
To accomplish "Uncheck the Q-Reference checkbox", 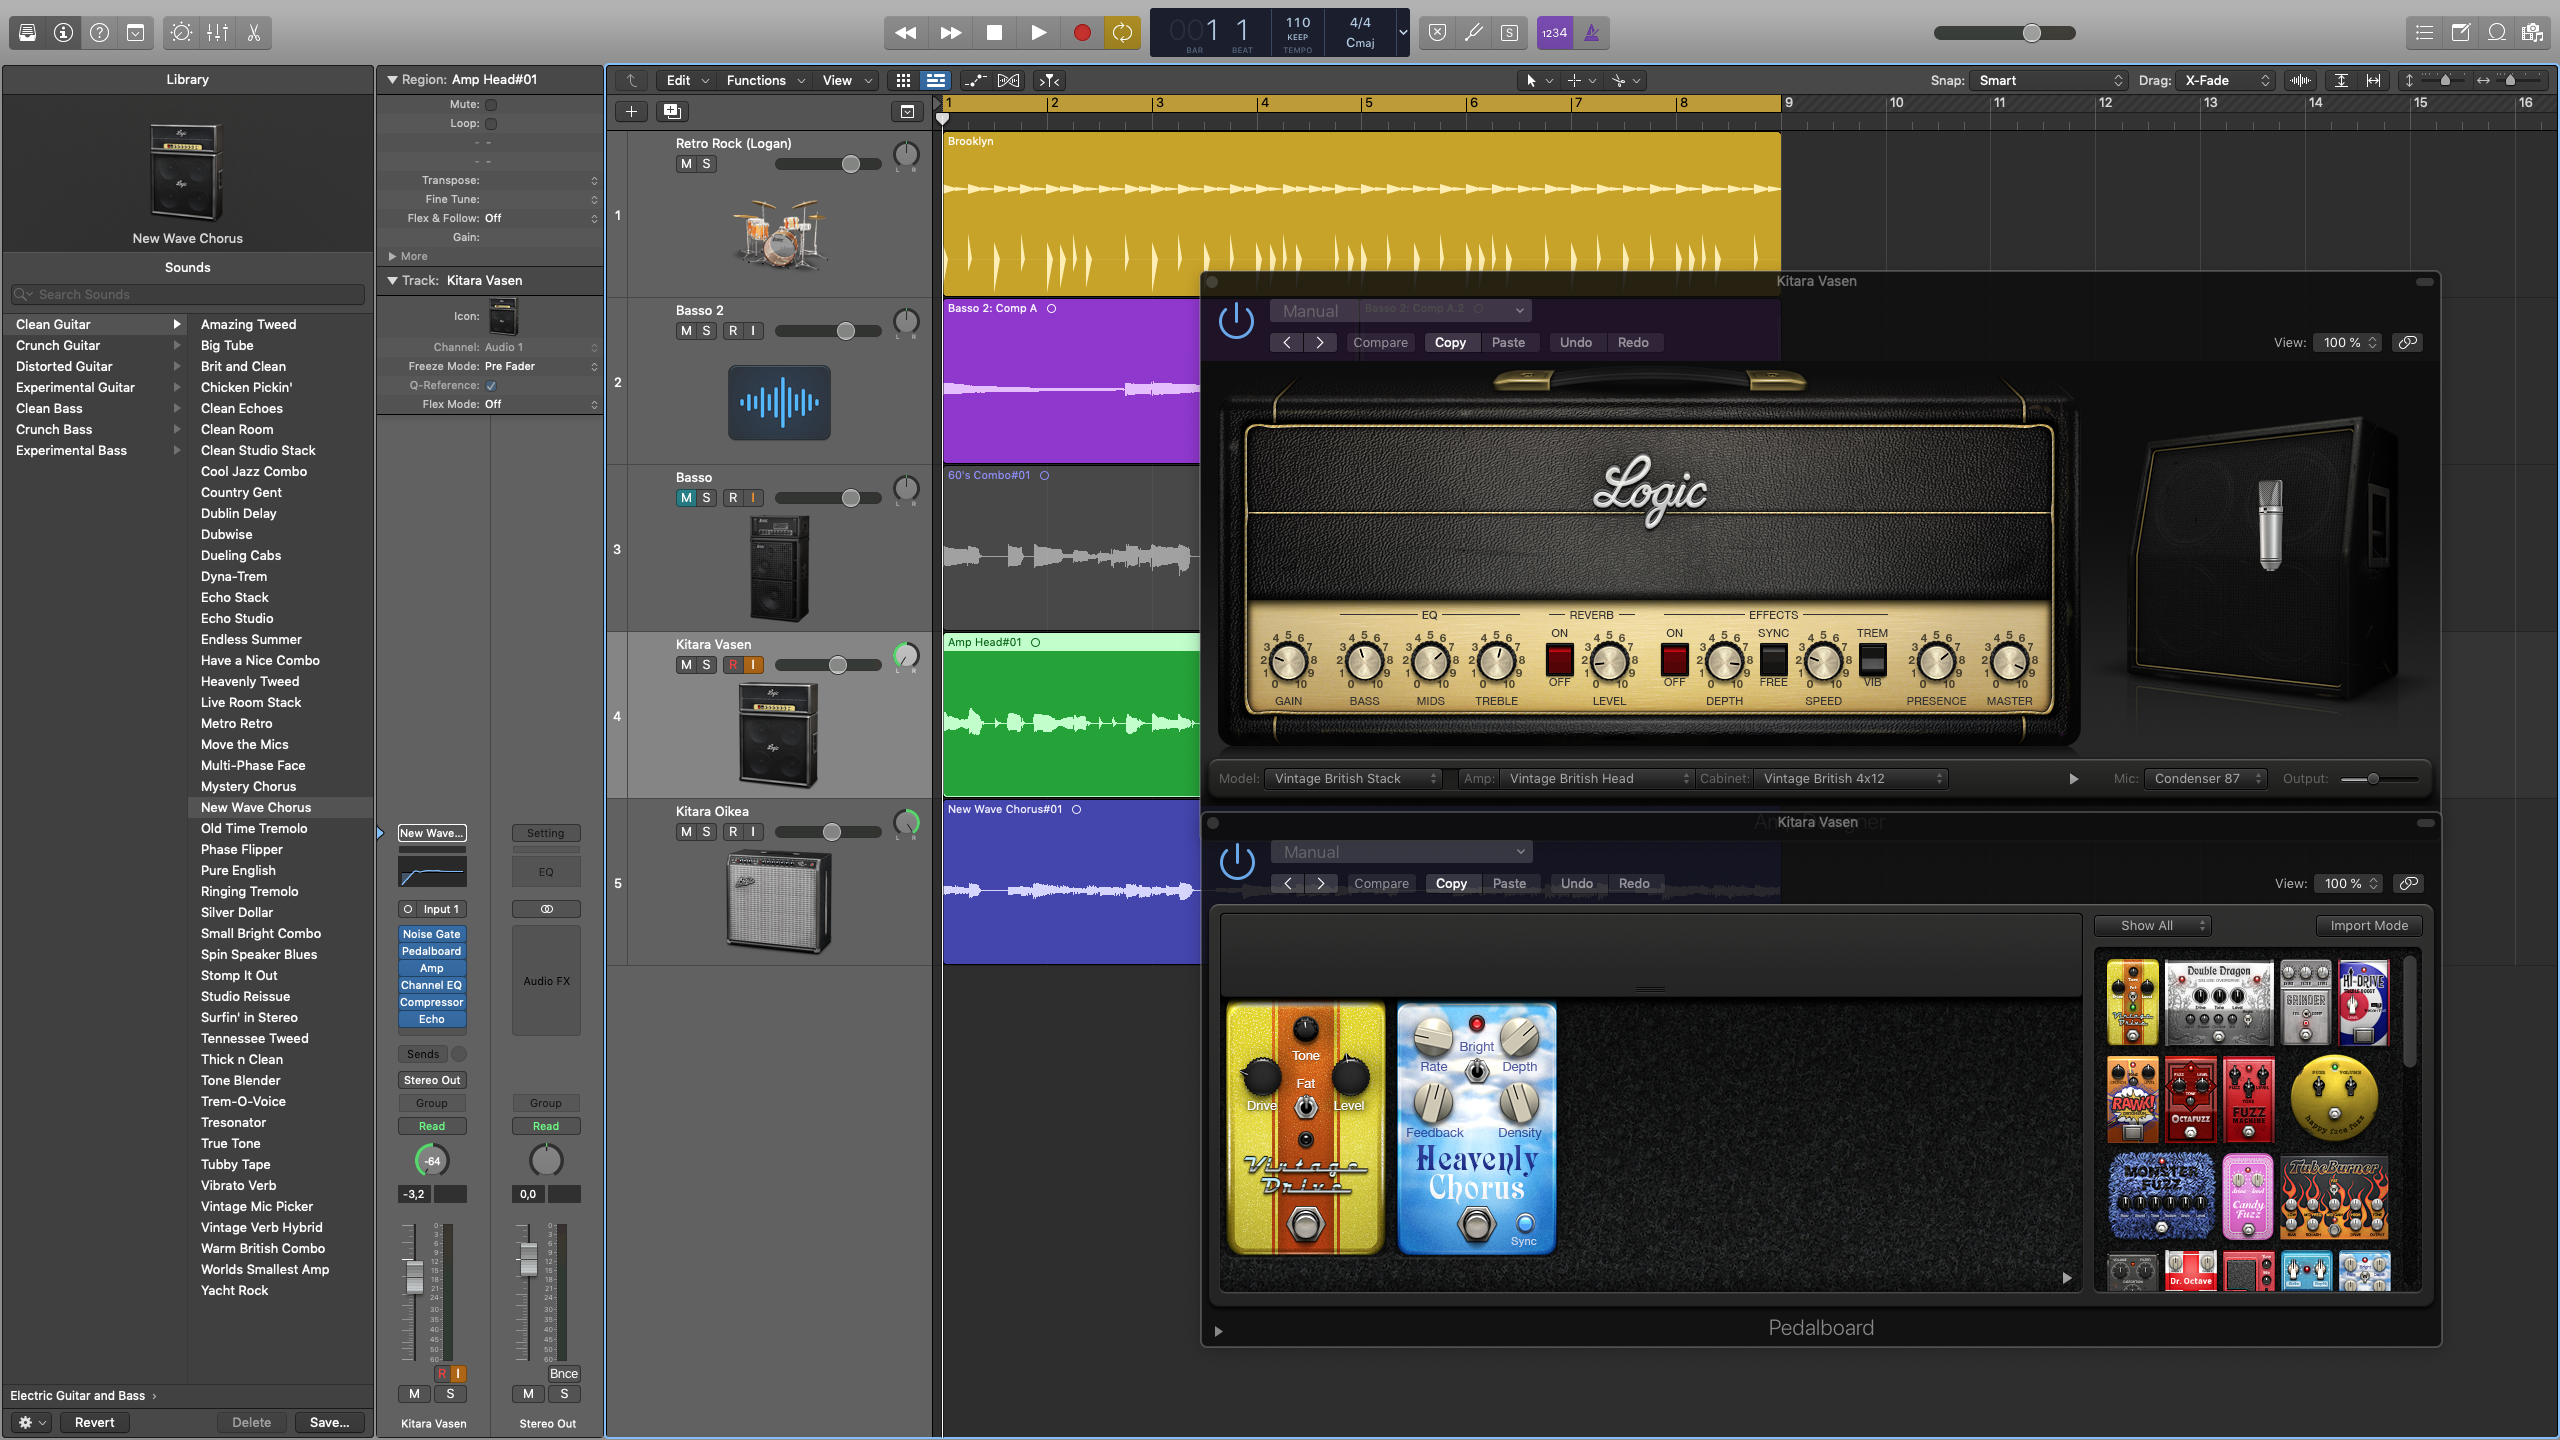I will tap(491, 386).
